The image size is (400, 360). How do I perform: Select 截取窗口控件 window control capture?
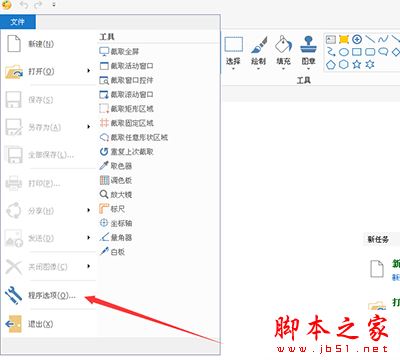coord(127,80)
